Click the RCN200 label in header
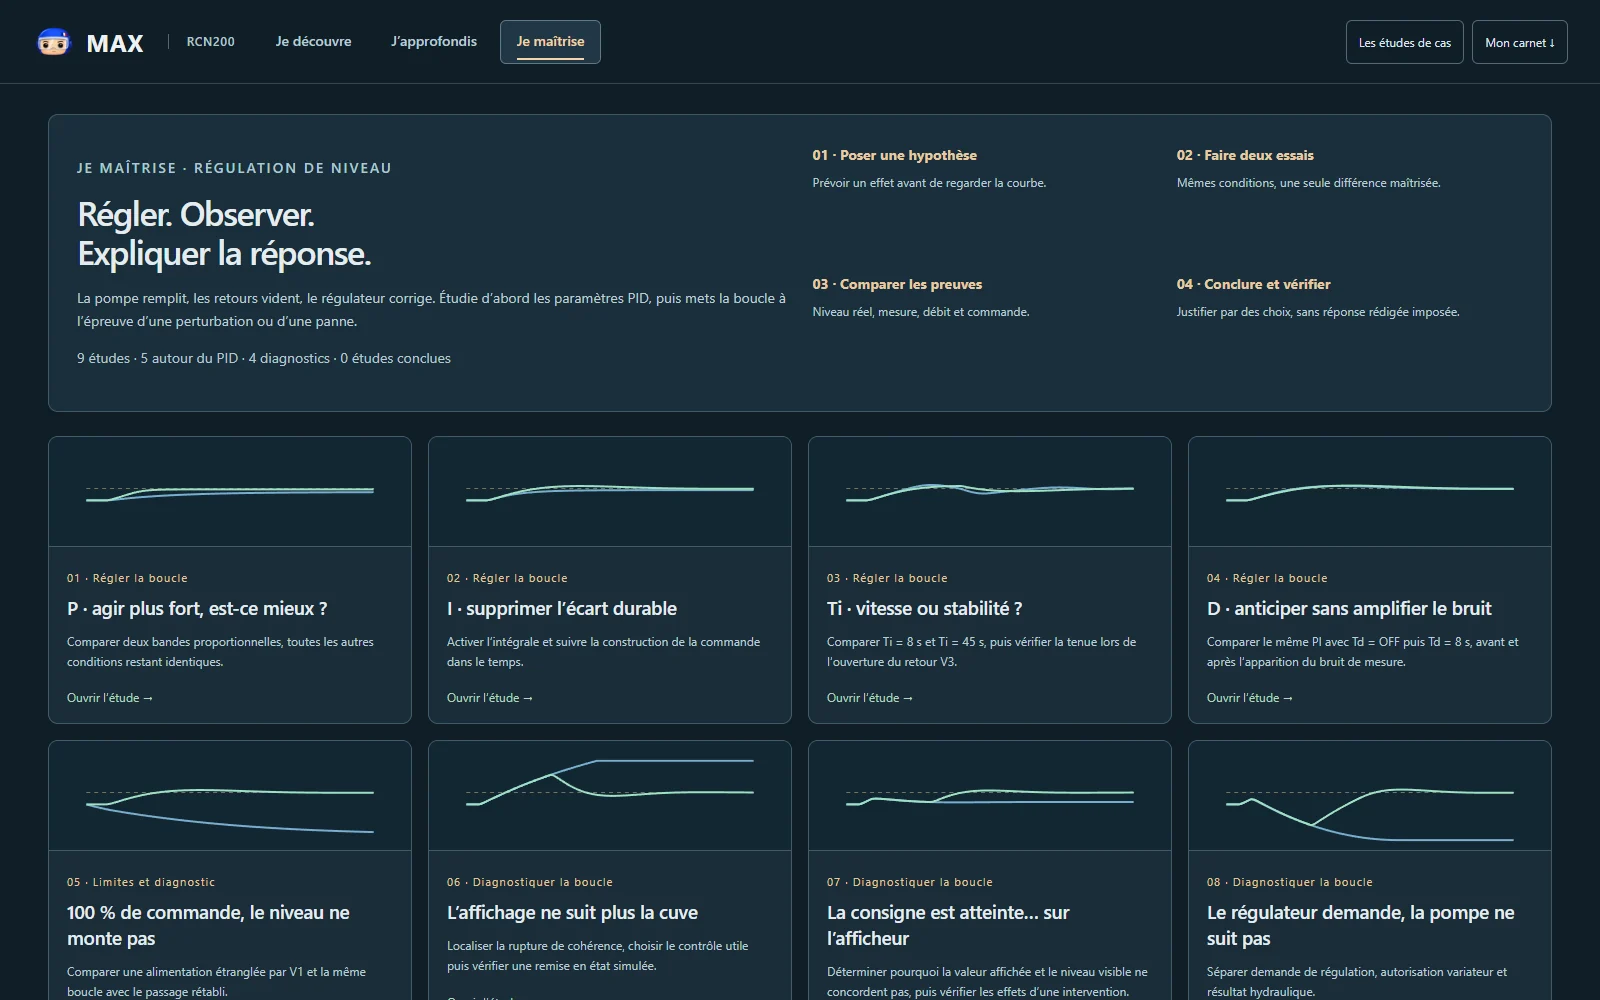1600x1000 pixels. 210,42
